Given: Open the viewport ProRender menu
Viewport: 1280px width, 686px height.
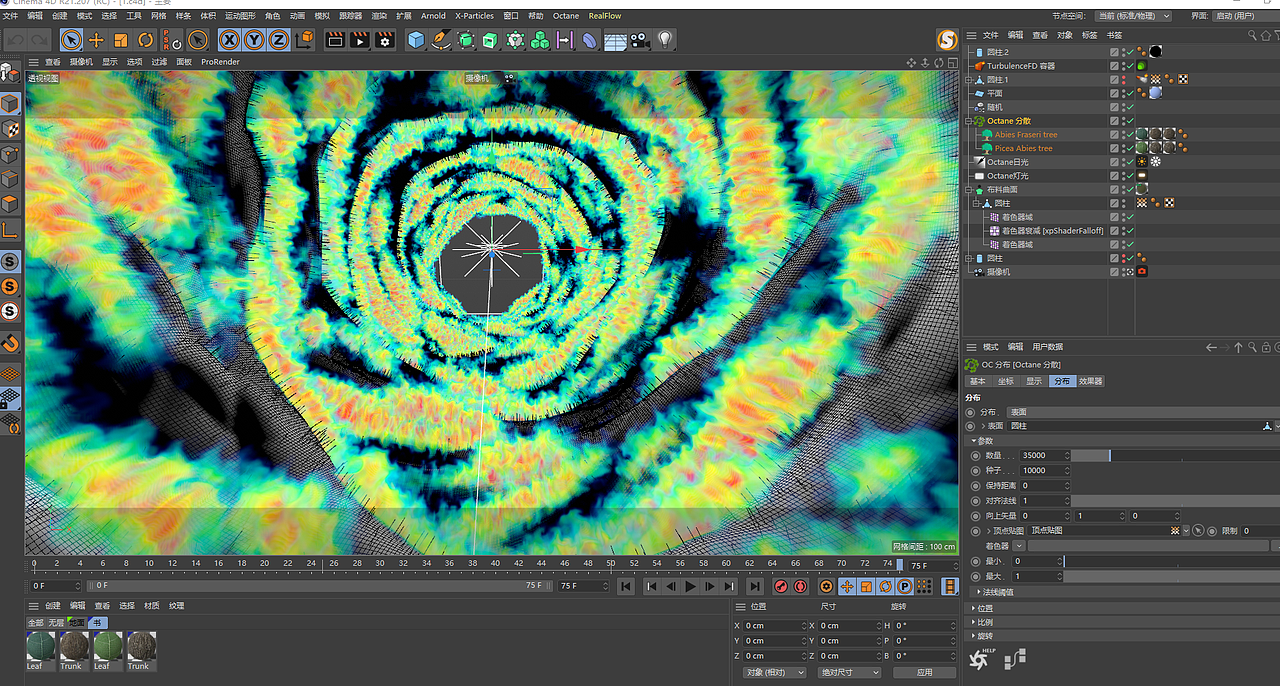Looking at the screenshot, I should tap(220, 62).
